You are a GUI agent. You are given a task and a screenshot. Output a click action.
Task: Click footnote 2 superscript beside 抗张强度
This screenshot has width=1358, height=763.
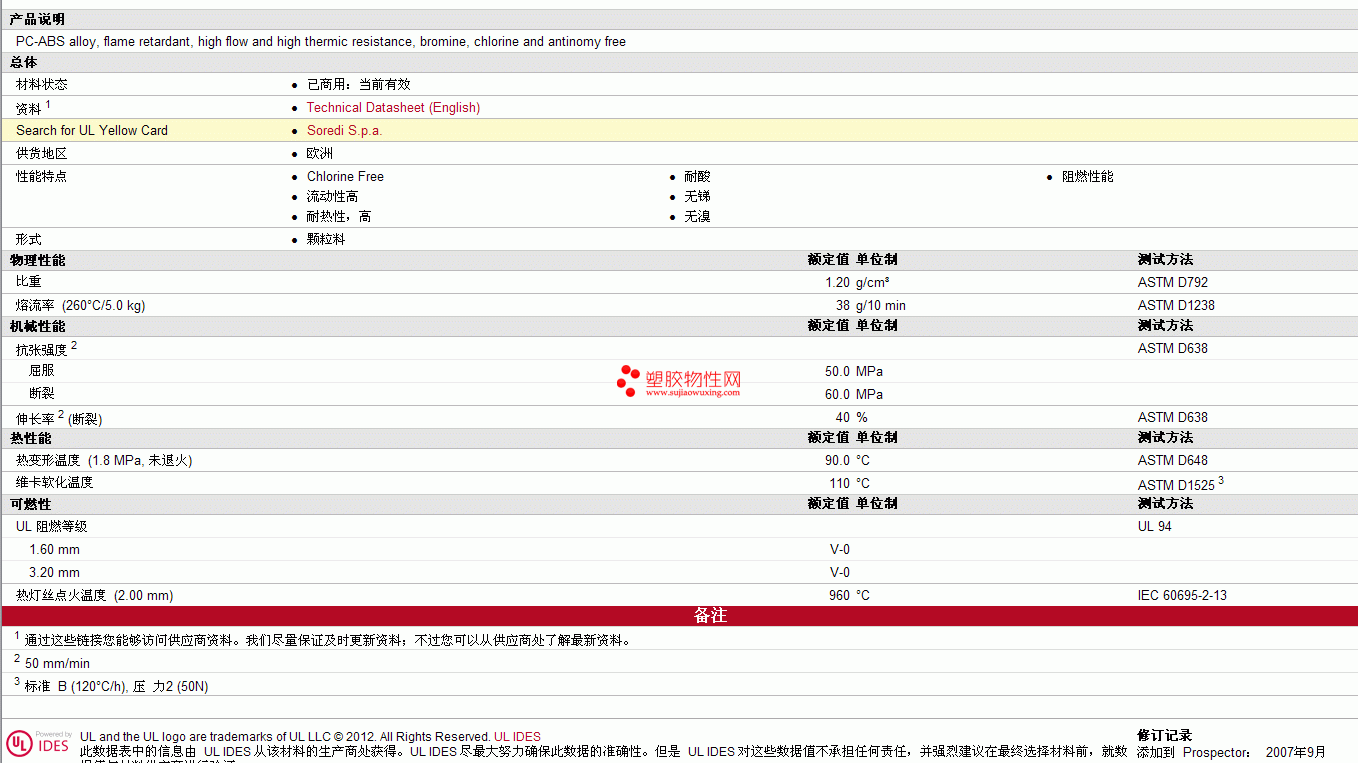(74, 345)
